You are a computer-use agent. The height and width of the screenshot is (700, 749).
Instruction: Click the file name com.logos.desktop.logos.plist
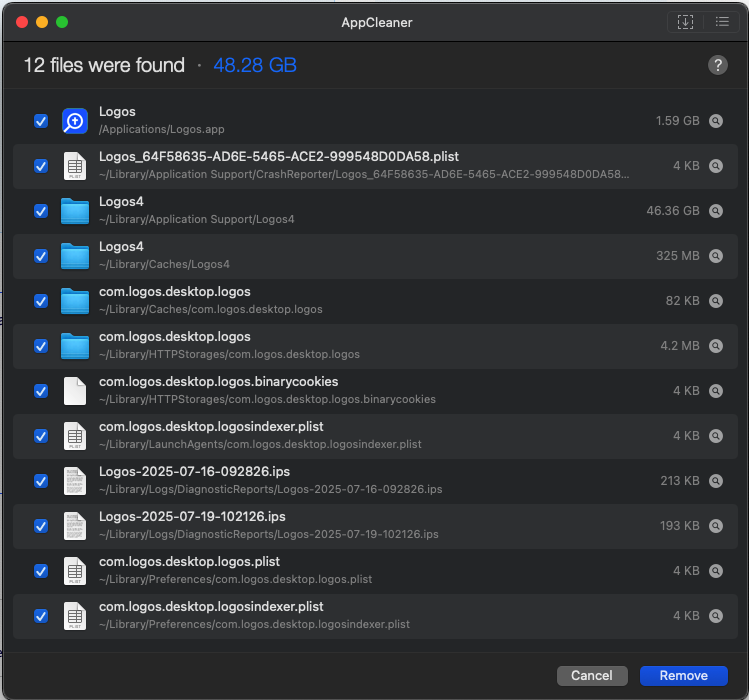point(189,561)
